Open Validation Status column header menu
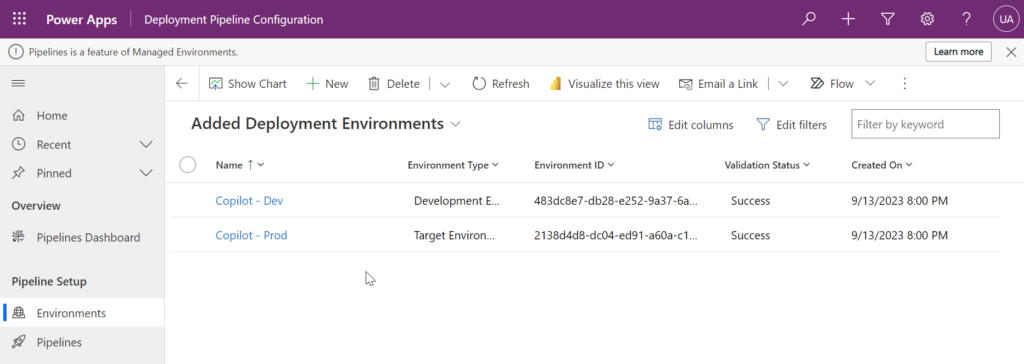Screen dimensions: 1024x364 (x=767, y=165)
